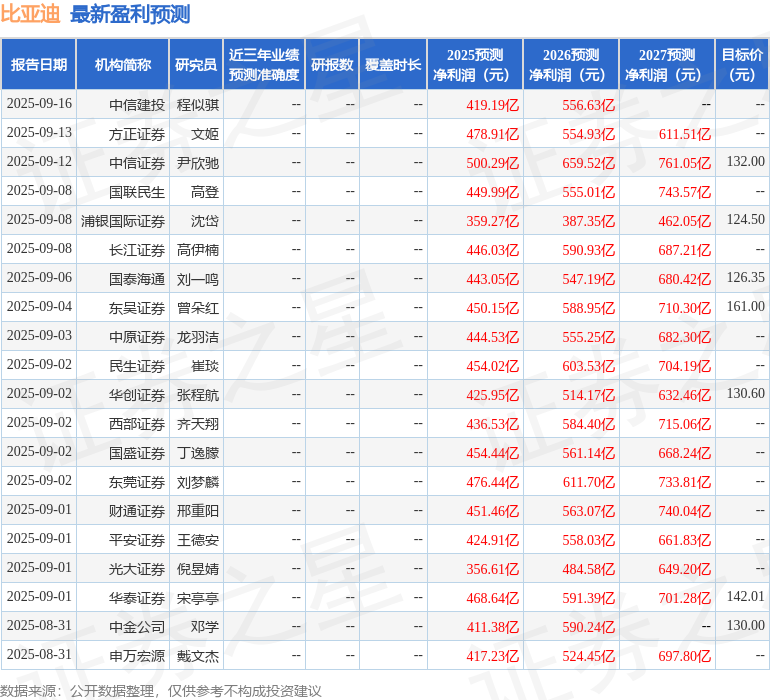
Task: Click the date 2025-09-06
Action: click(x=39, y=277)
